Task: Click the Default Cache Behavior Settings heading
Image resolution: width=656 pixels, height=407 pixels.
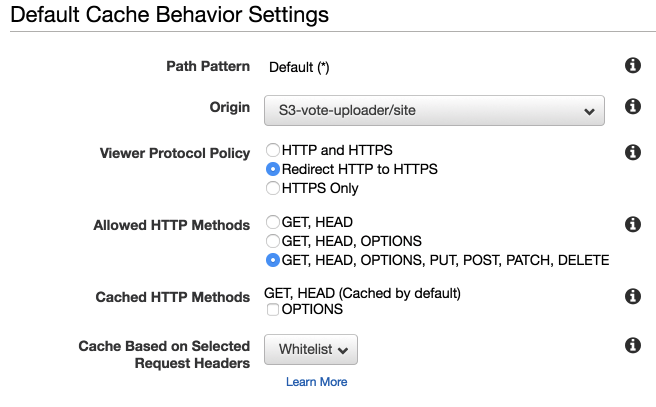Action: point(169,15)
